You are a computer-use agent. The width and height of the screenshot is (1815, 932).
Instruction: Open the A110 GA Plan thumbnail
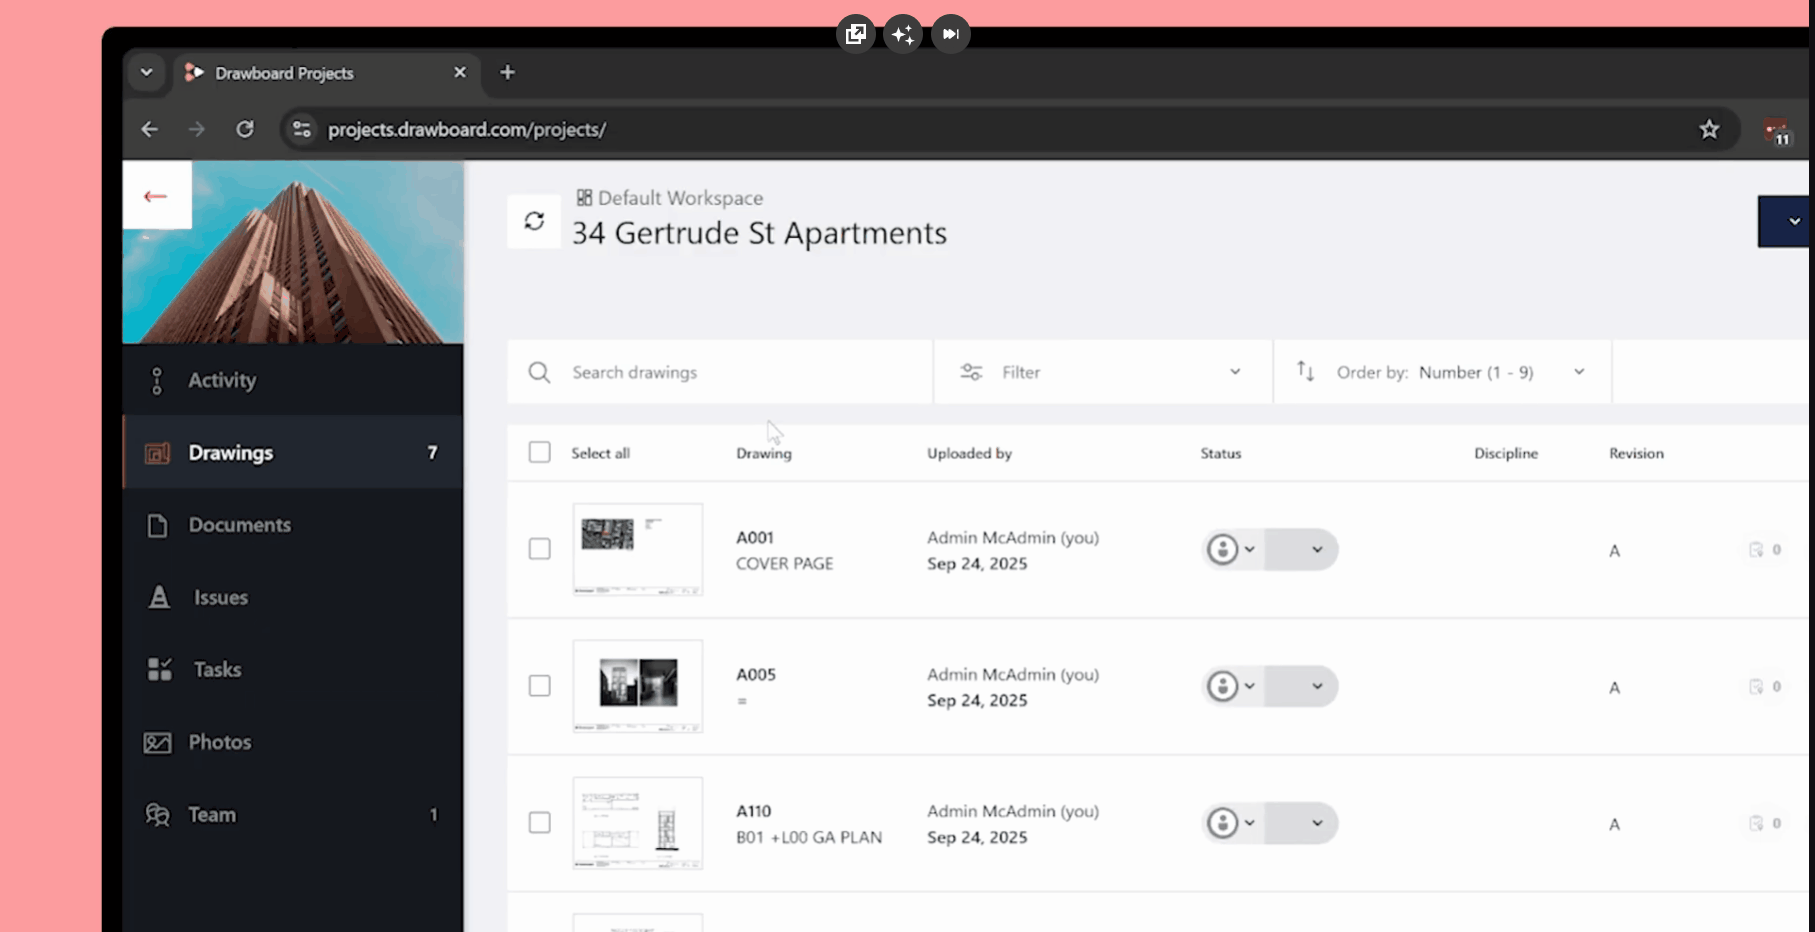click(638, 823)
